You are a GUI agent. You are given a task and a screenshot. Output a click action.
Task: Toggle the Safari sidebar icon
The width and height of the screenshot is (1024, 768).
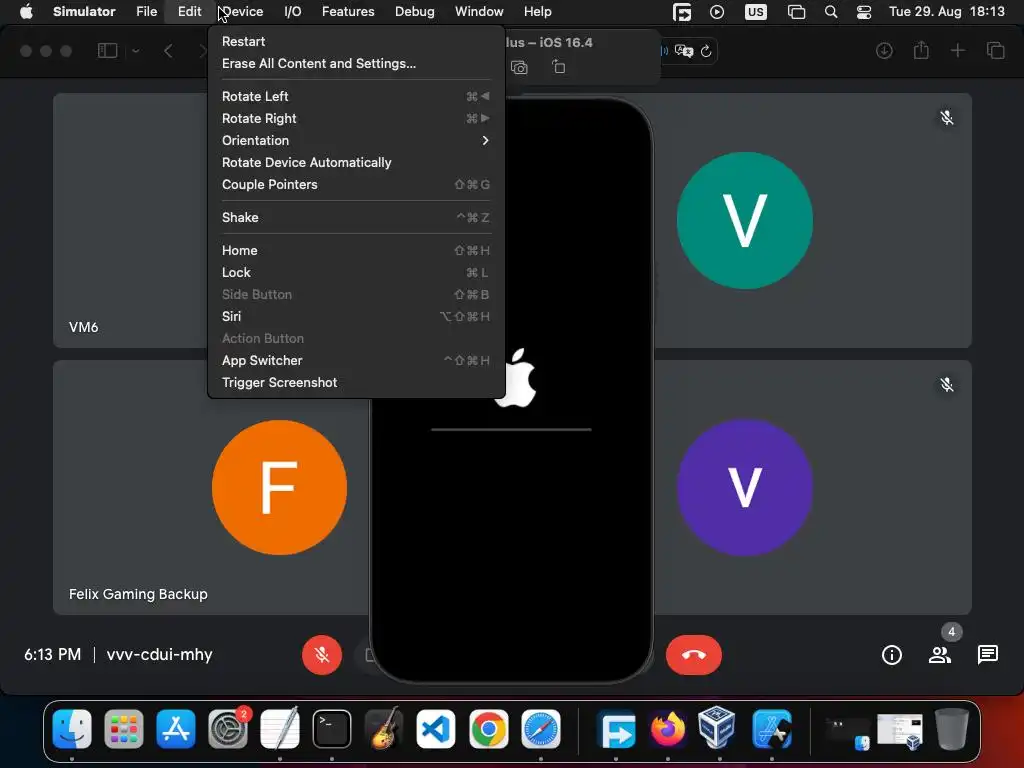[107, 50]
